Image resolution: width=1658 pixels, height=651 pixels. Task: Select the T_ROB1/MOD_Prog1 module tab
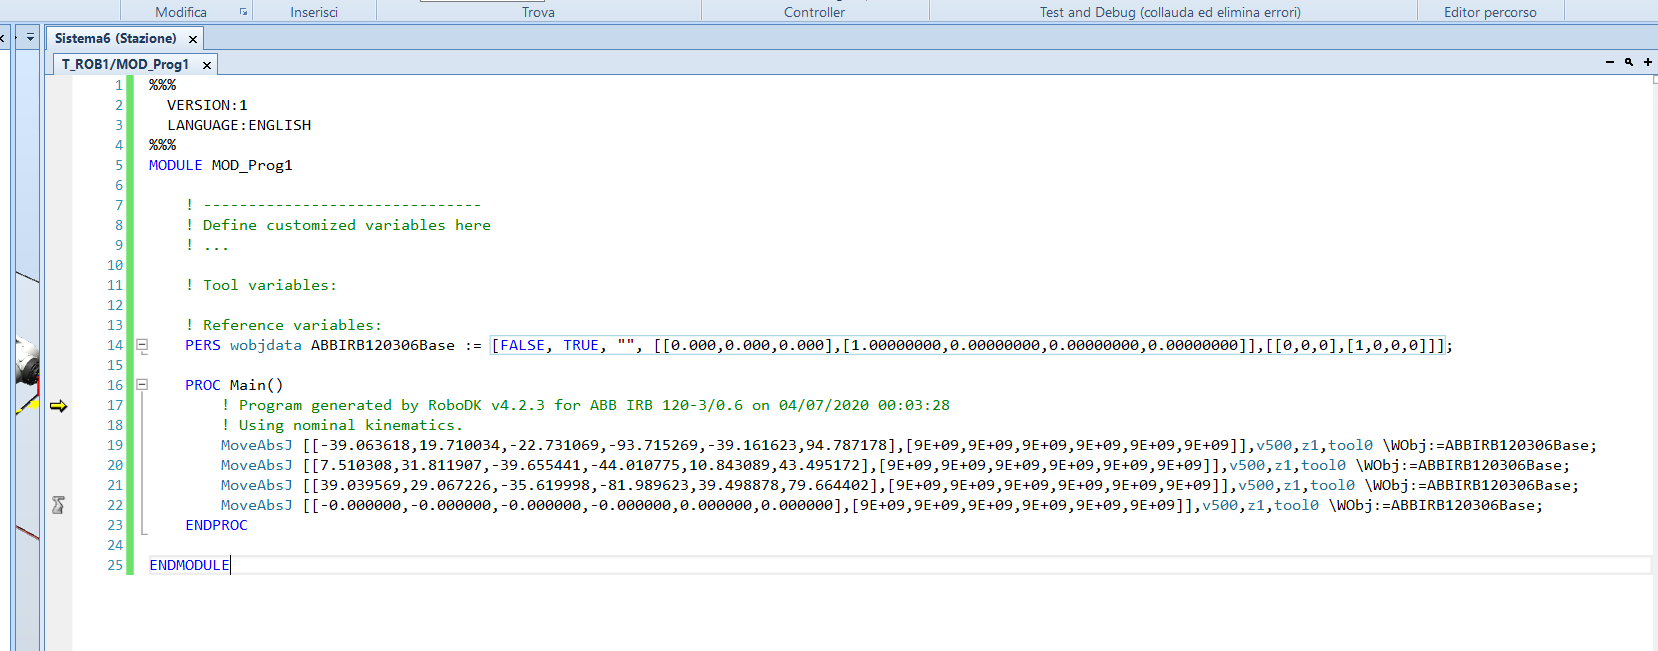tap(125, 64)
